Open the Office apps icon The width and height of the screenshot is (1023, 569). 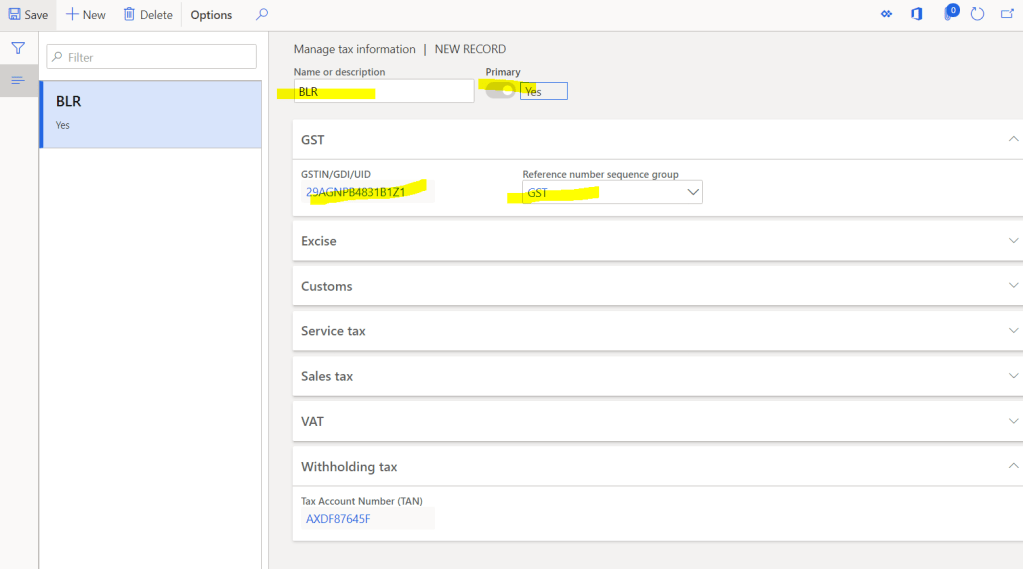[916, 14]
